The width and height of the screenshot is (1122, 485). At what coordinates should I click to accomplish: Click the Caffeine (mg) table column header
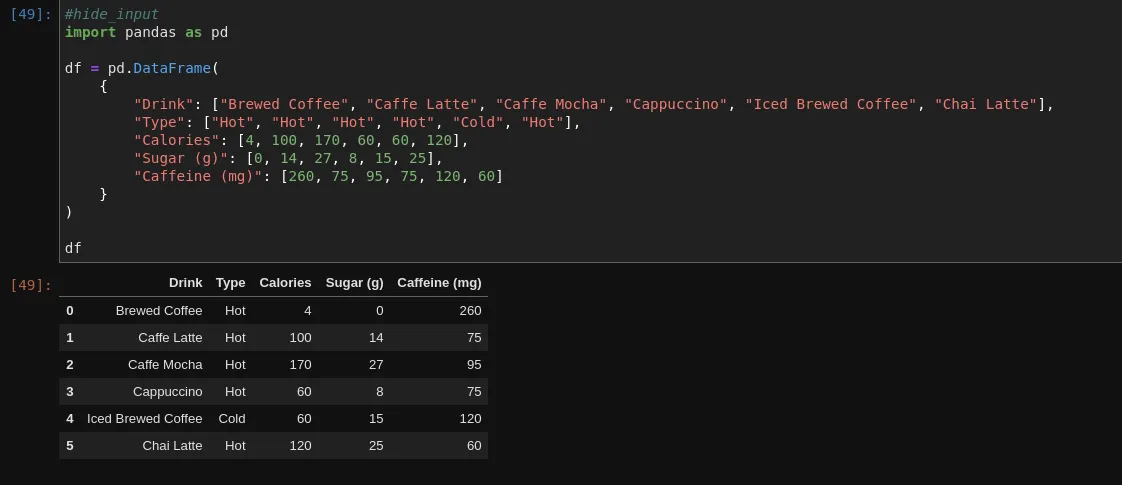click(439, 283)
